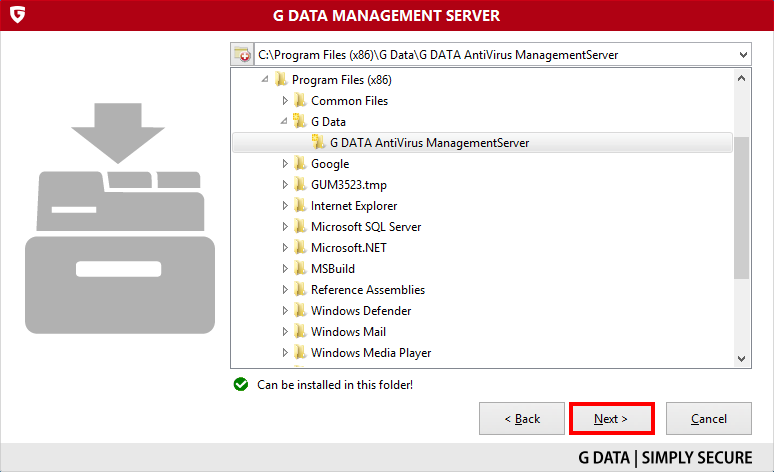The width and height of the screenshot is (774, 472).
Task: Click the Microsoft SQL Server folder icon
Action: 300,227
